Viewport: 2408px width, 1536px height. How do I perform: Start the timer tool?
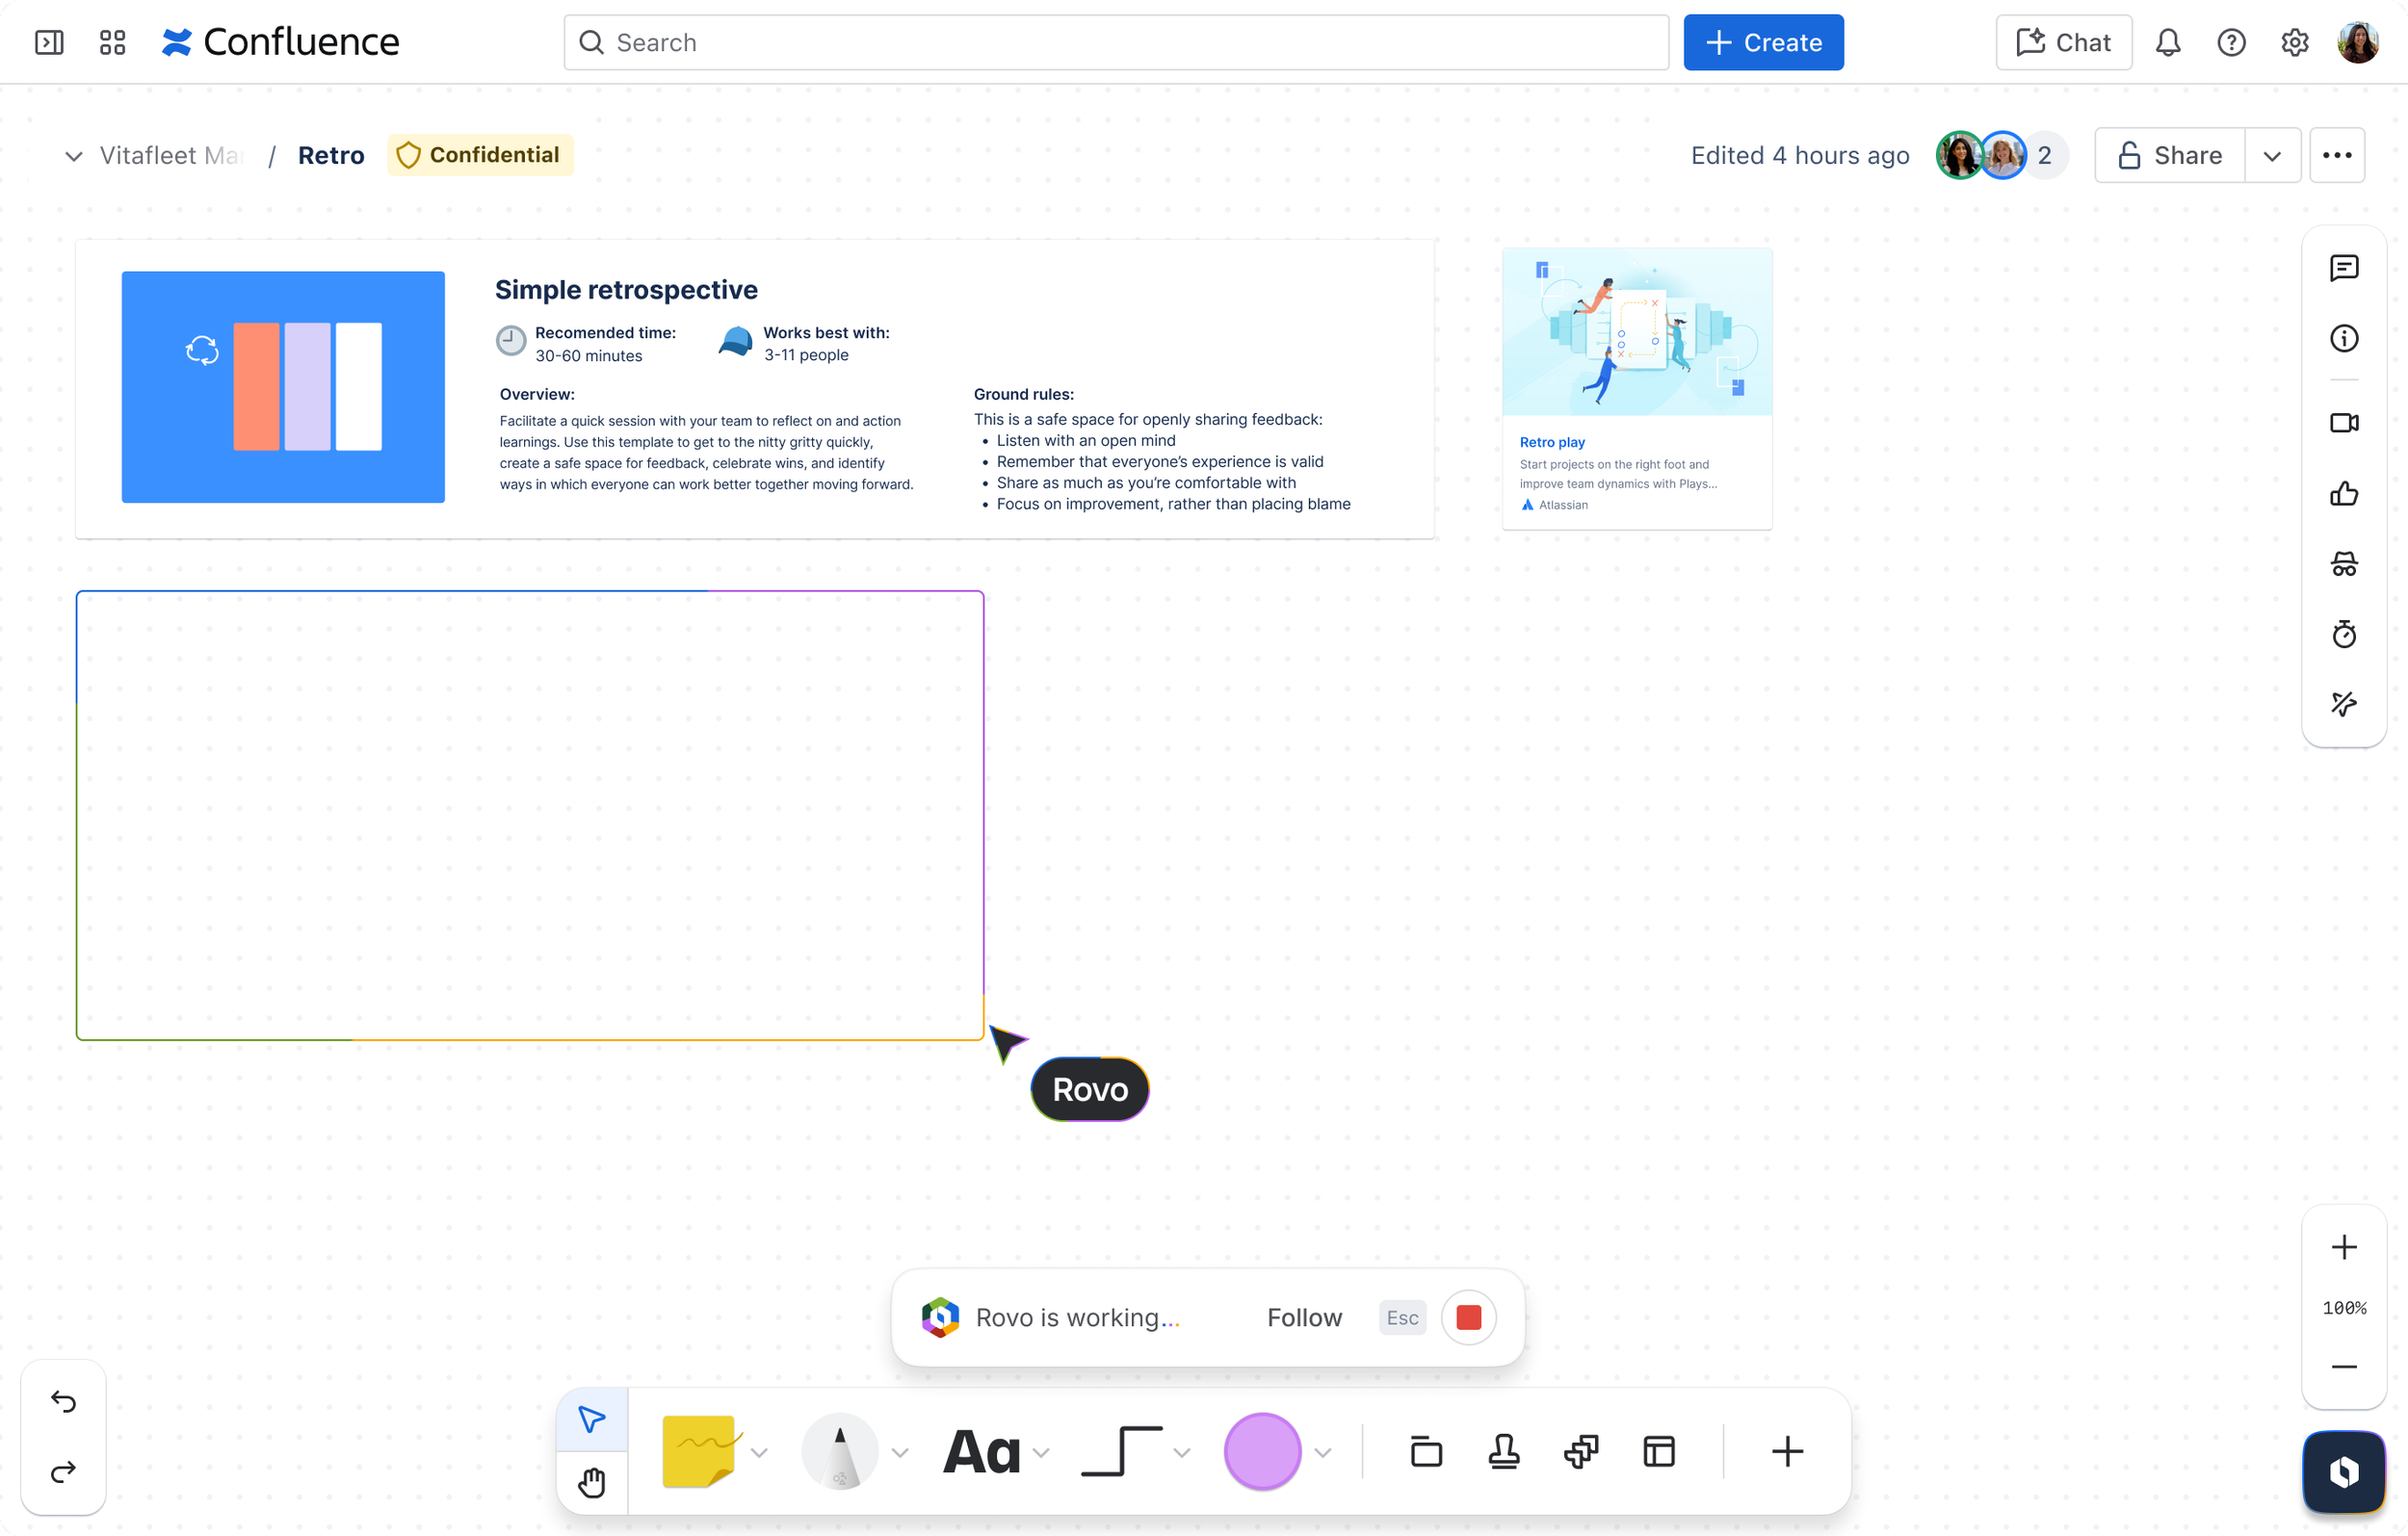pyautogui.click(x=2343, y=634)
